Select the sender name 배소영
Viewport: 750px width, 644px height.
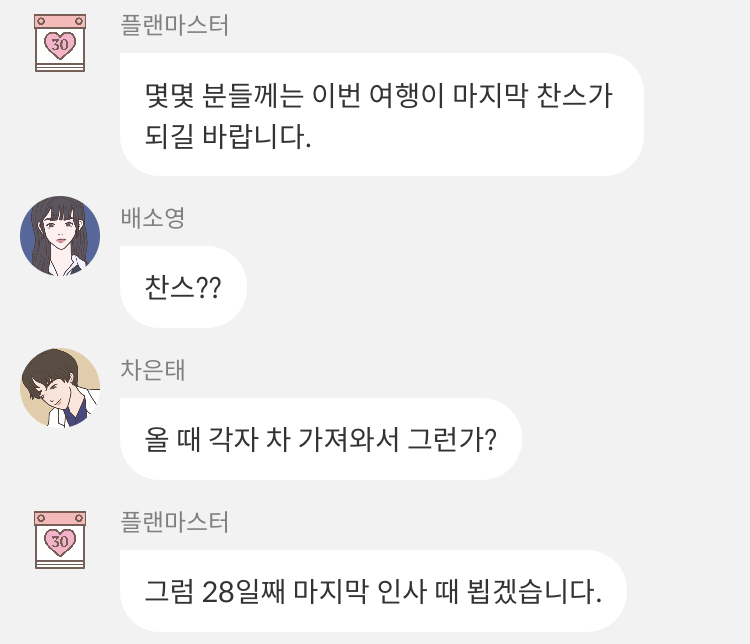(153, 218)
